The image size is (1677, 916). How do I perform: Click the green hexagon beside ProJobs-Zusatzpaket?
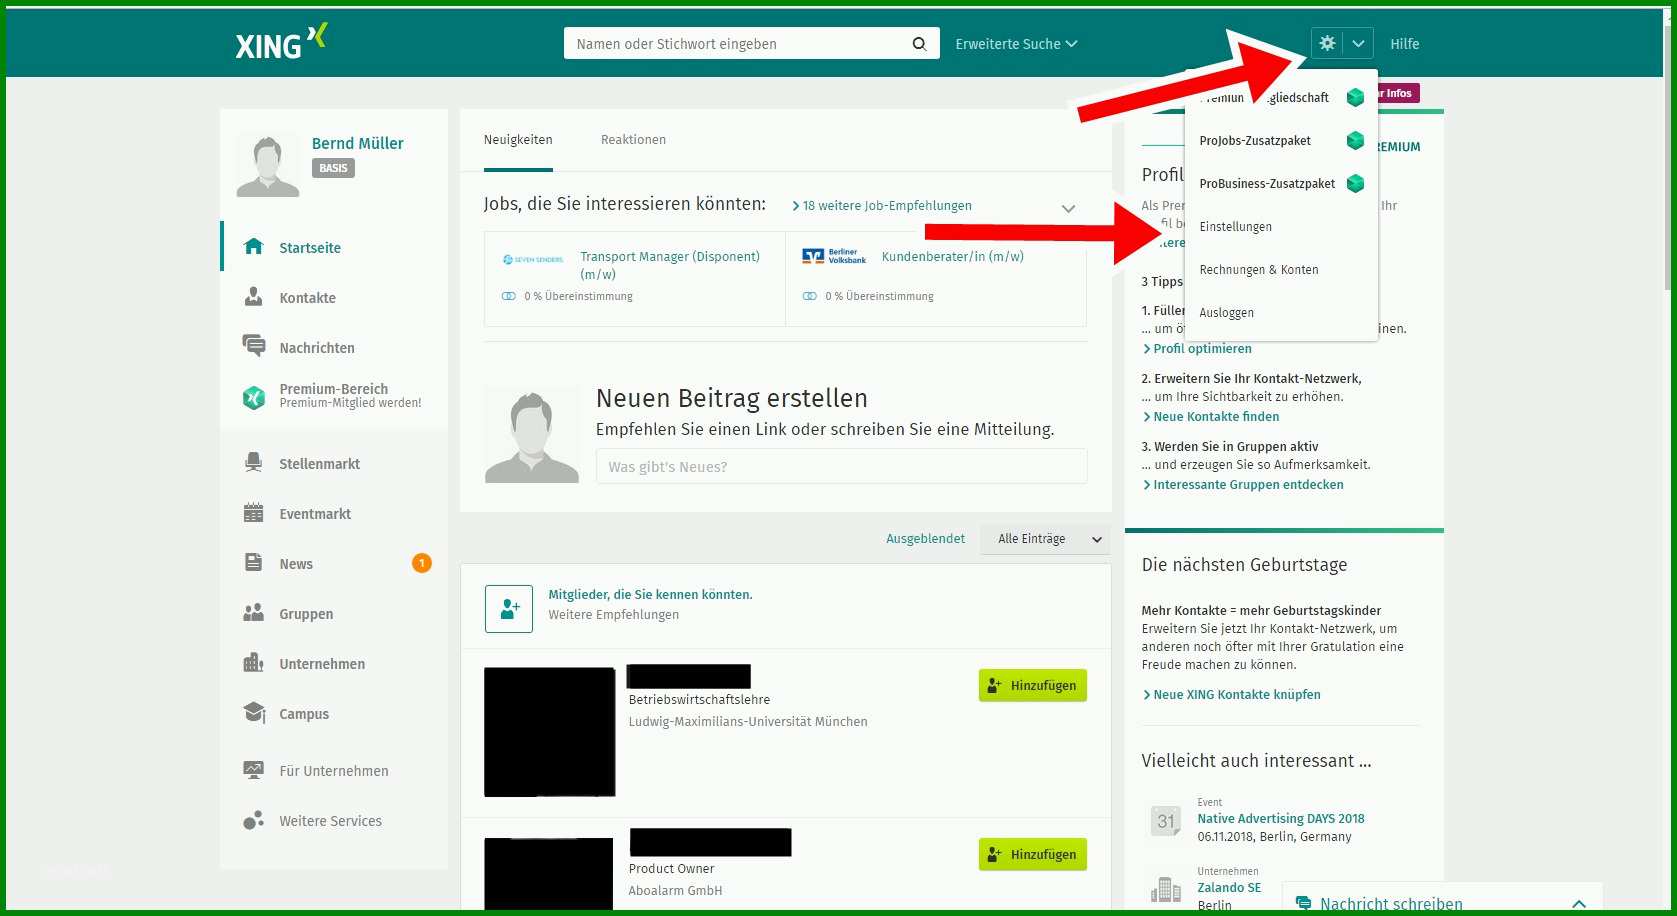click(1355, 140)
